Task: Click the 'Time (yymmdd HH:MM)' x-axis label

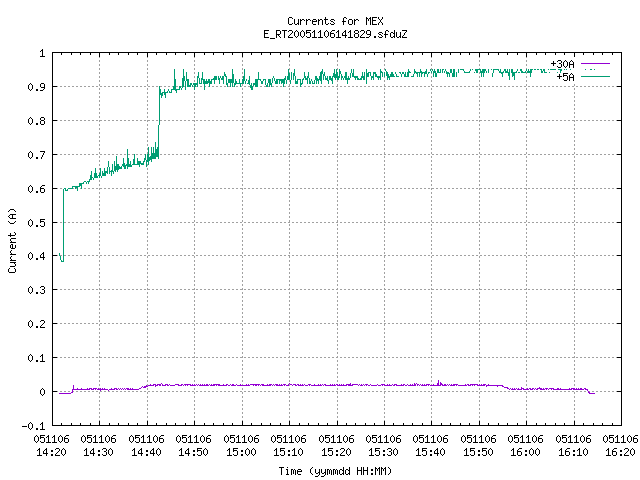Action: [x=335, y=471]
